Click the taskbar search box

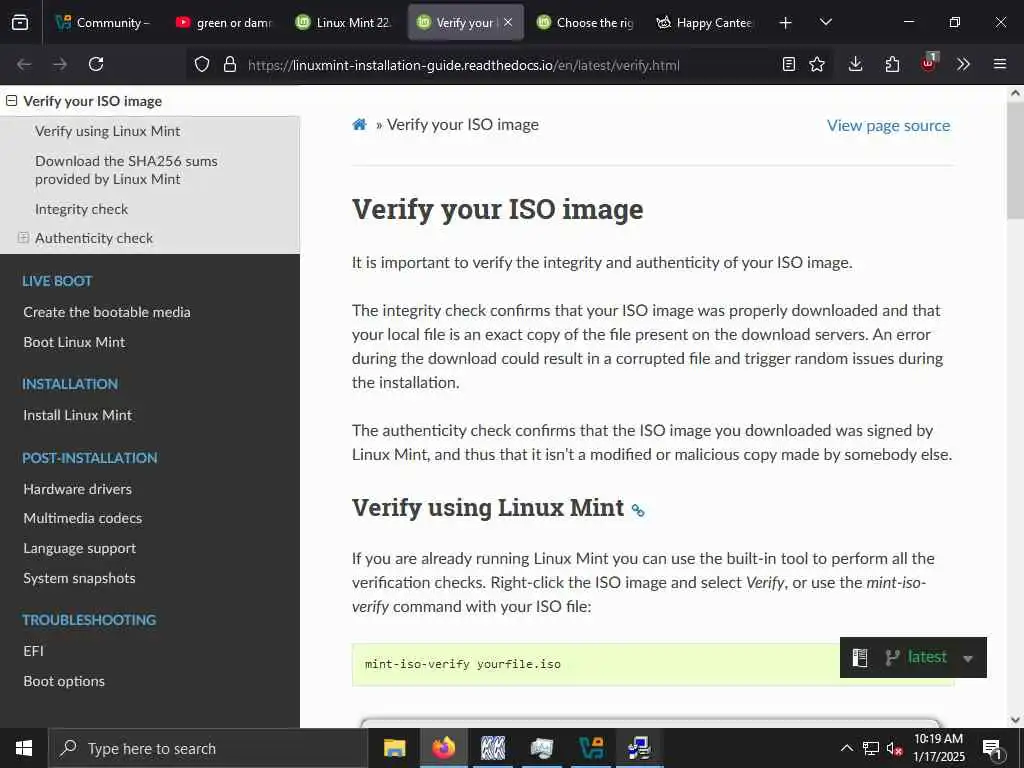tap(208, 748)
